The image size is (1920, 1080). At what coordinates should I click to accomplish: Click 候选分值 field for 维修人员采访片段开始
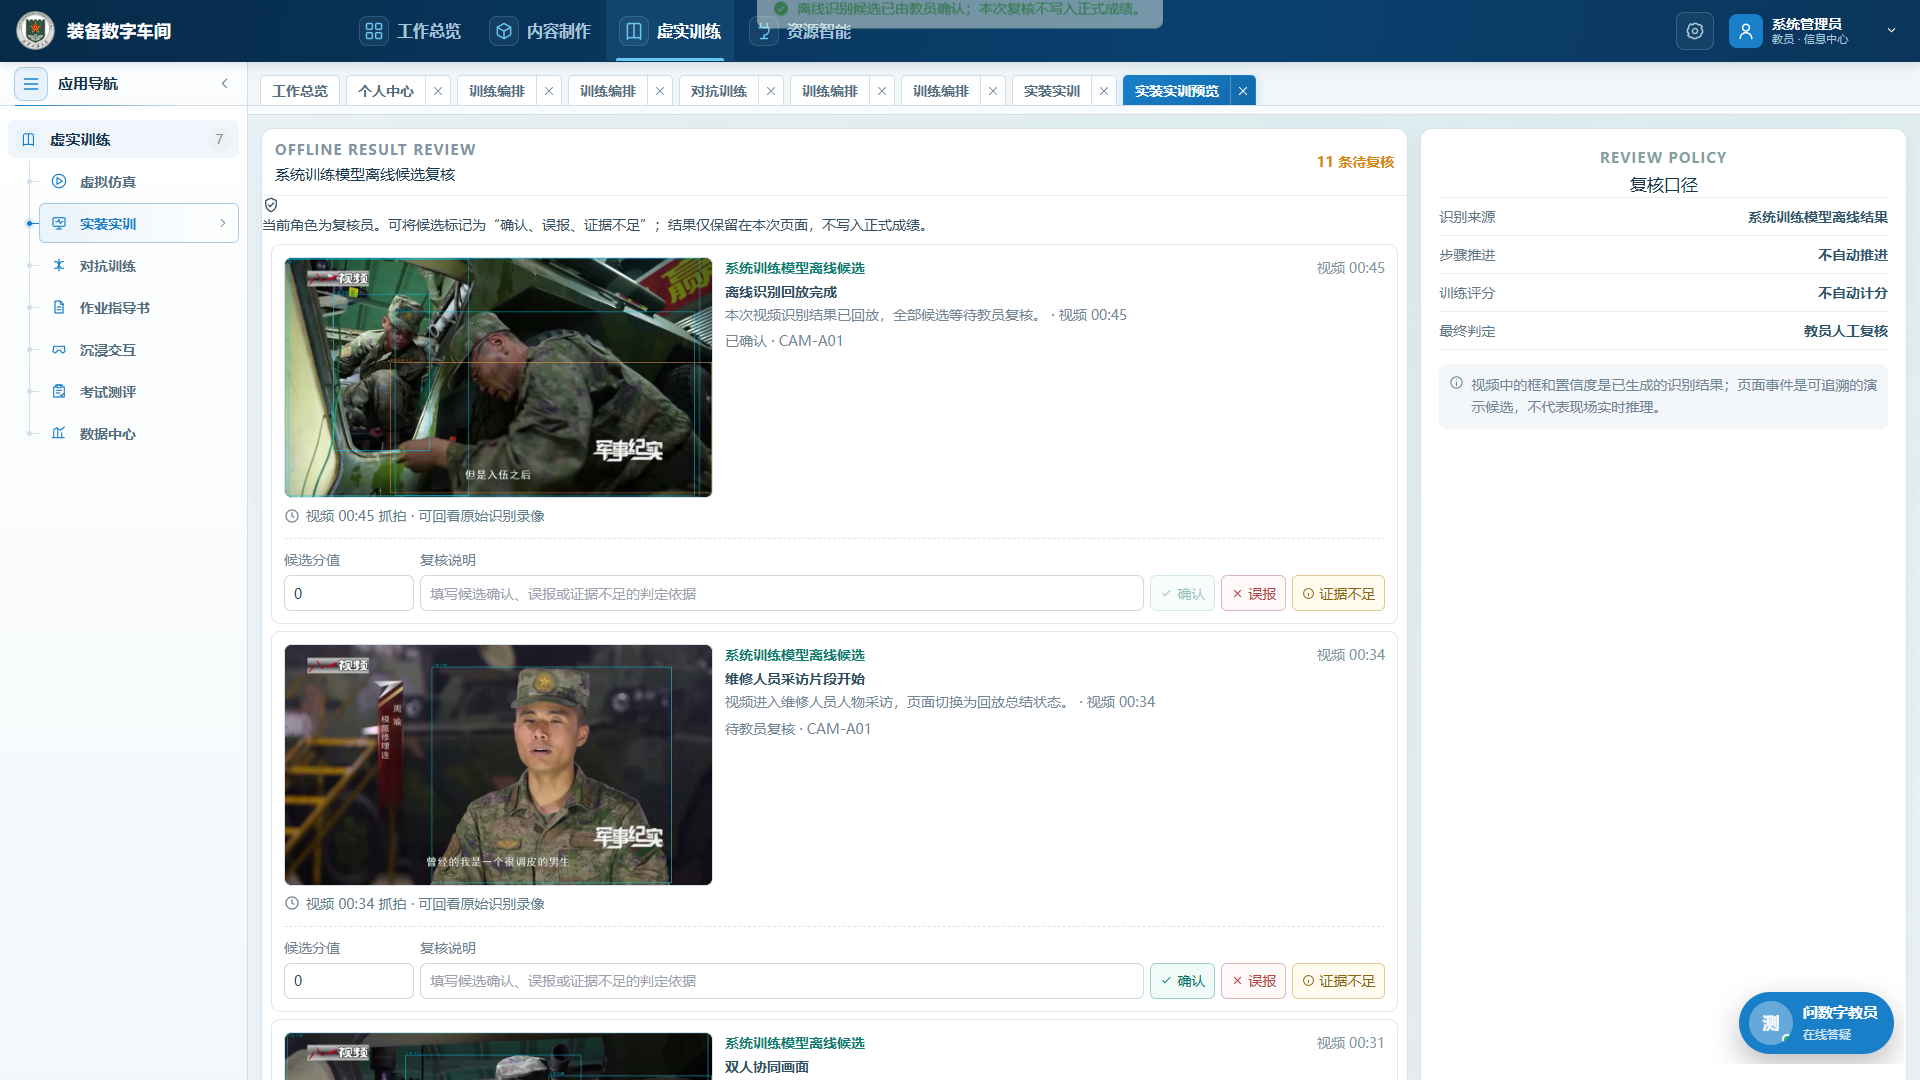349,981
